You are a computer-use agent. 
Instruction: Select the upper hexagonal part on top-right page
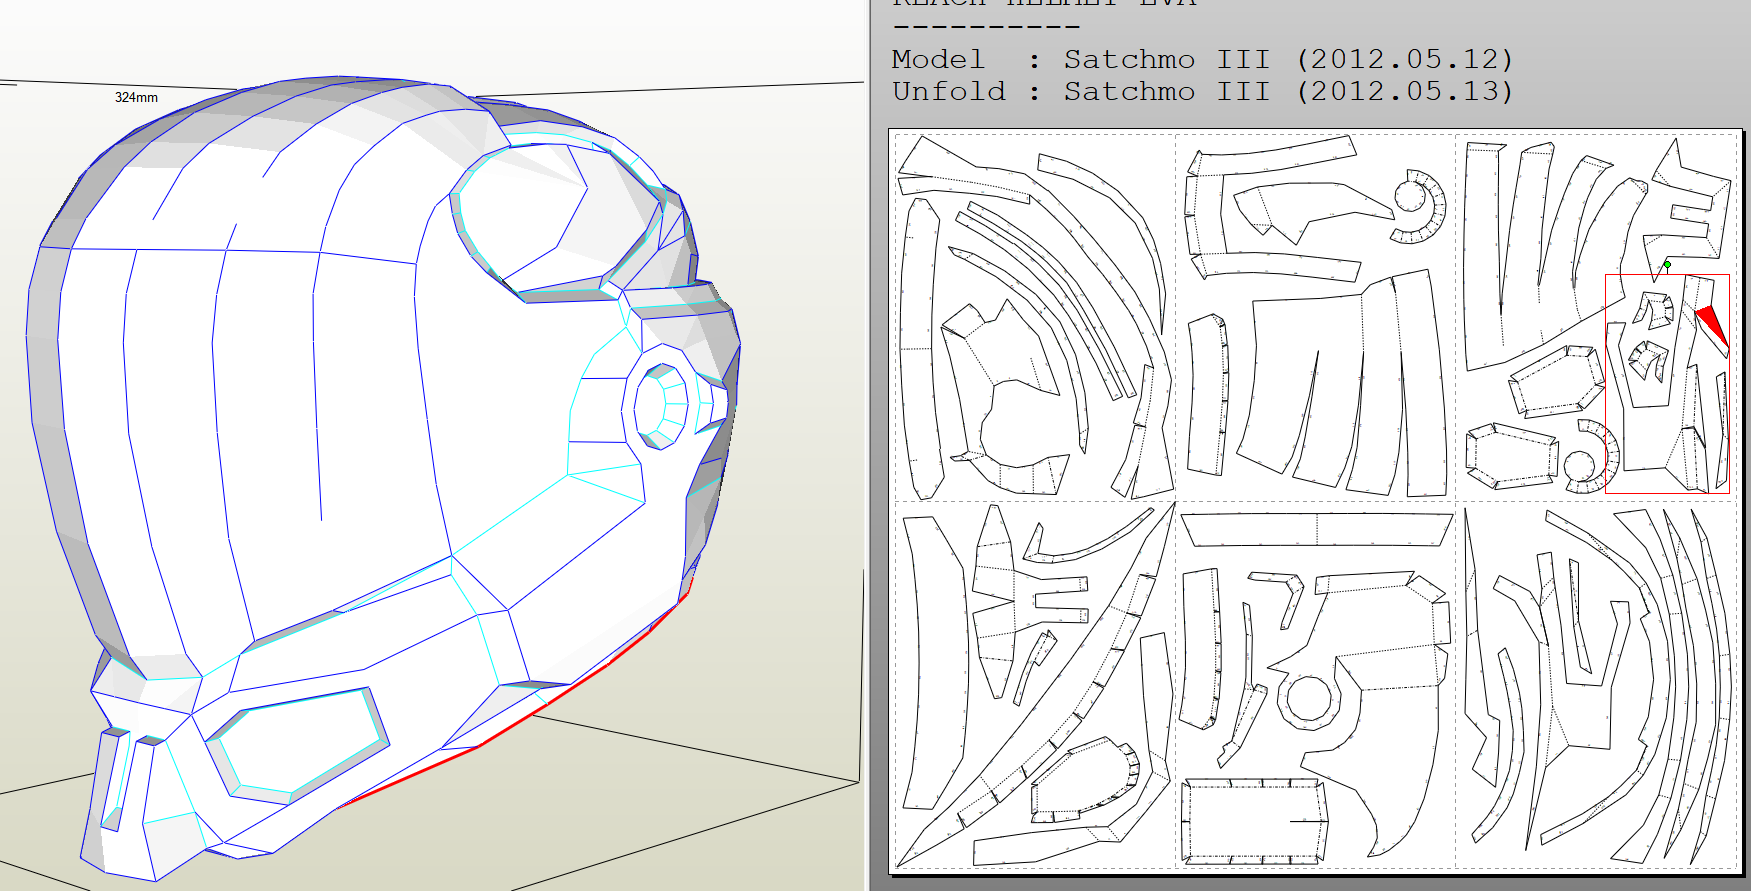pyautogui.click(x=1556, y=381)
